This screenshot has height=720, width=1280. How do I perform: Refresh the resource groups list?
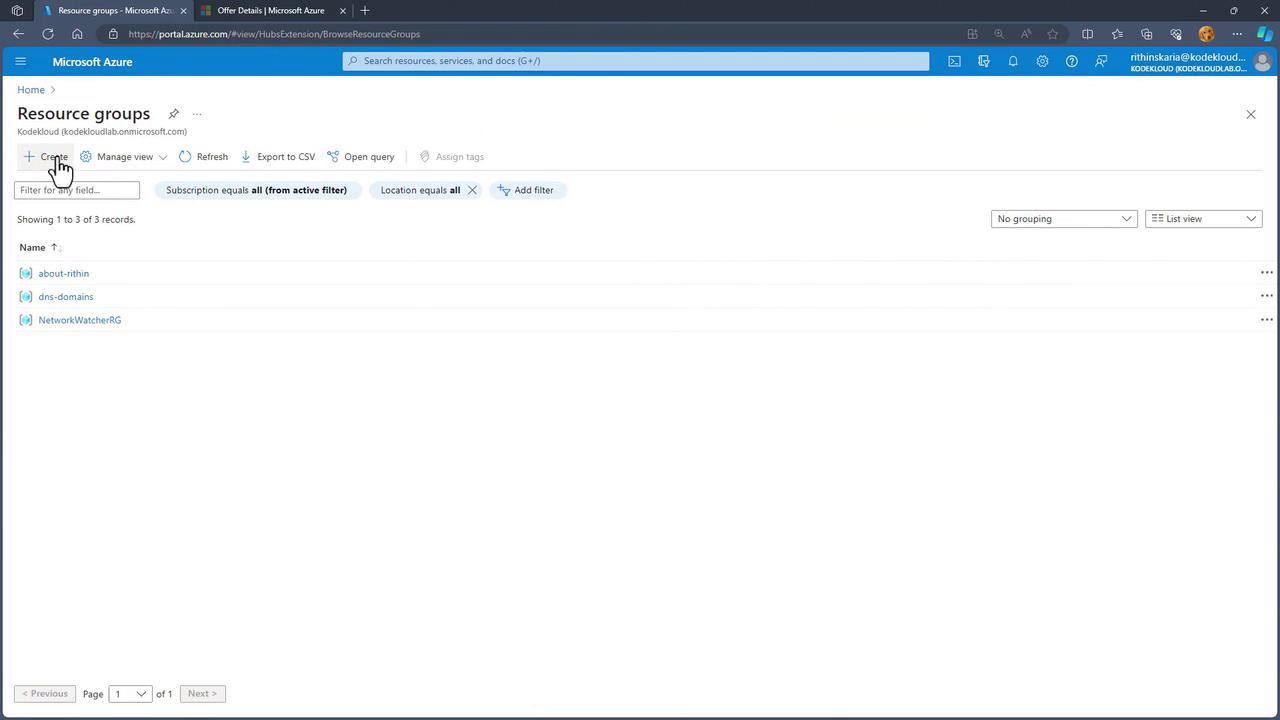click(204, 157)
